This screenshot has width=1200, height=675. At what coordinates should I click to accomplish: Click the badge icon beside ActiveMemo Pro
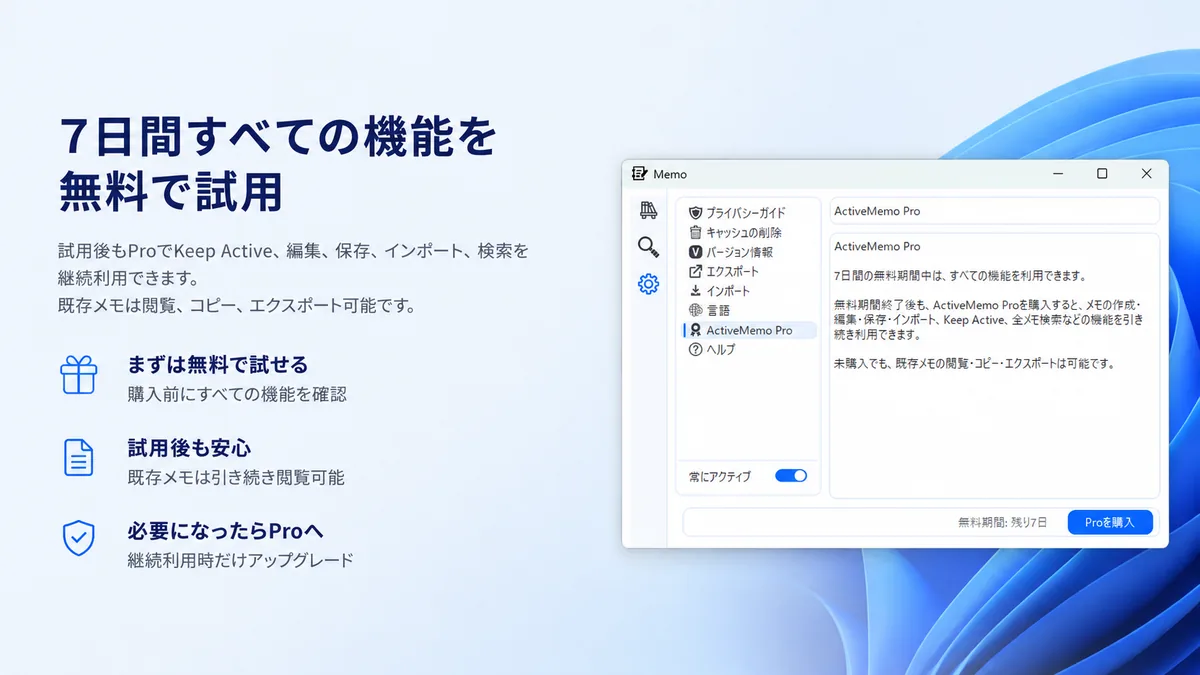pos(696,330)
